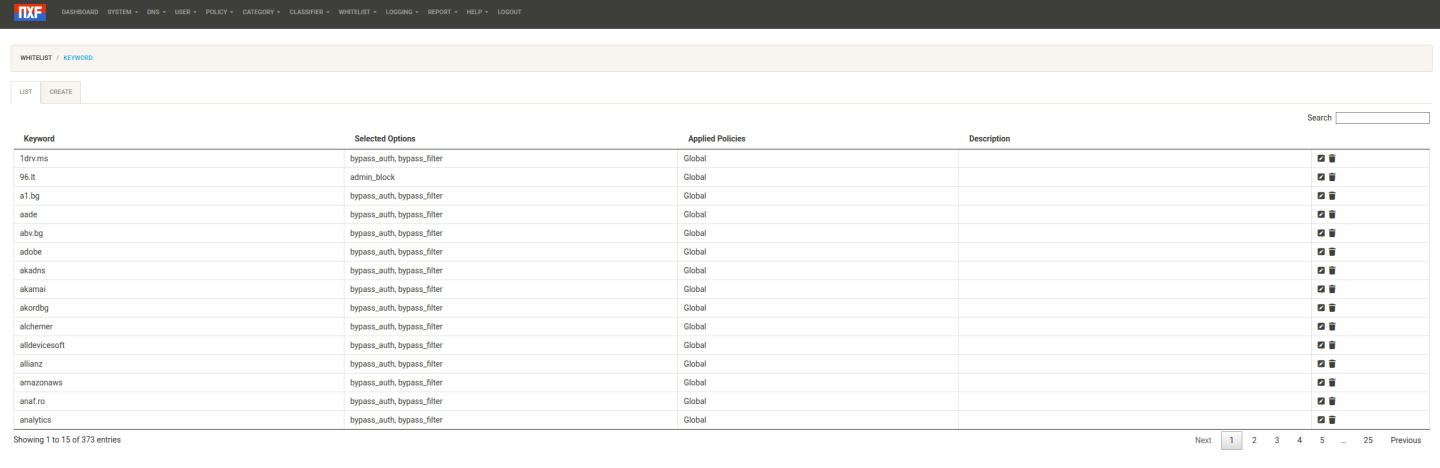Open the Report dropdown
This screenshot has height=468, width=1440.
(443, 12)
